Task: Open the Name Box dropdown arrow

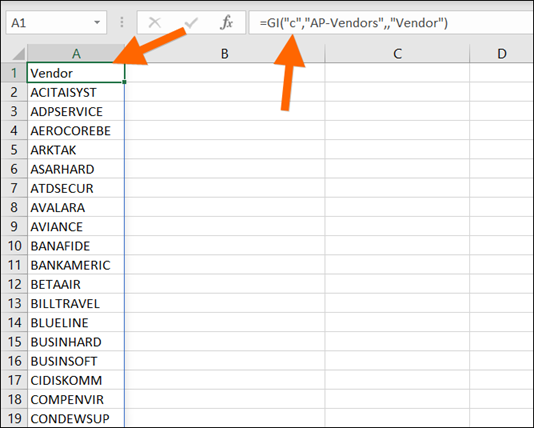Action: tap(97, 23)
